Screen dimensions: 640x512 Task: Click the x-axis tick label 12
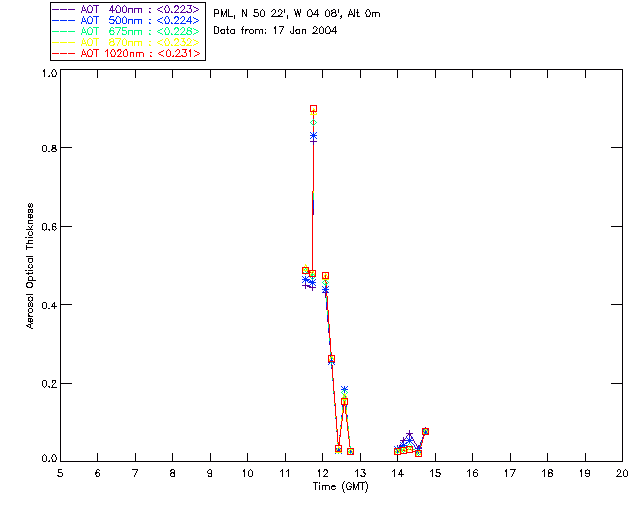click(323, 473)
